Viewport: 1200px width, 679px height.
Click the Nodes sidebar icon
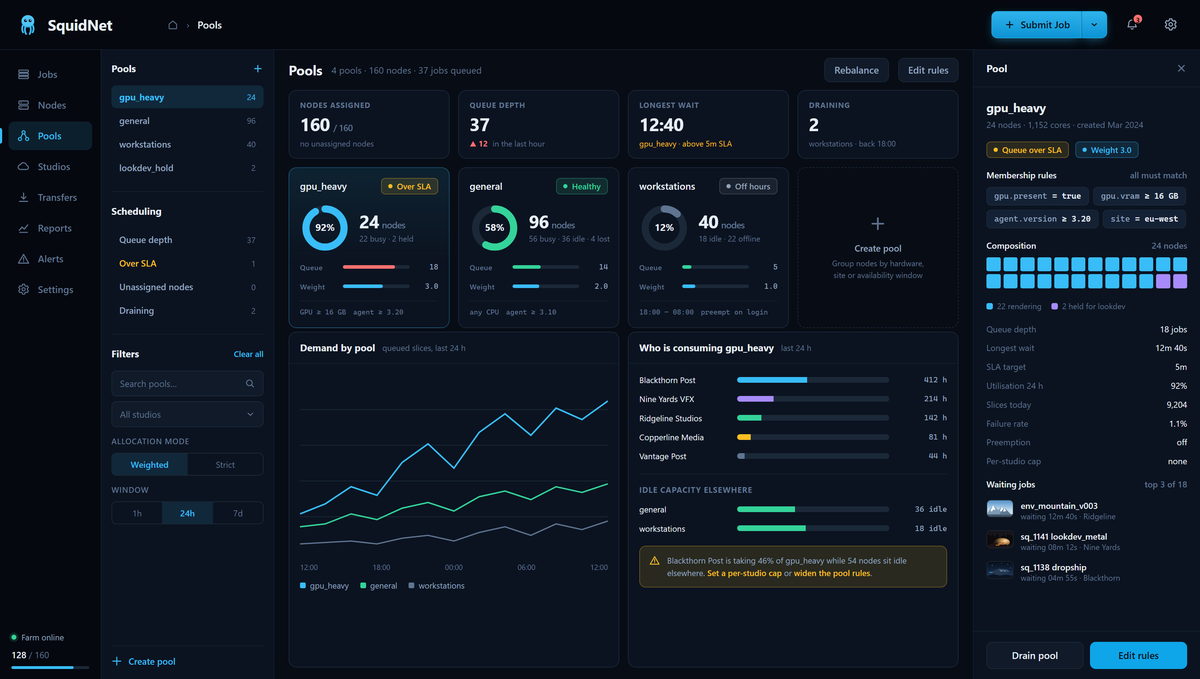click(24, 105)
